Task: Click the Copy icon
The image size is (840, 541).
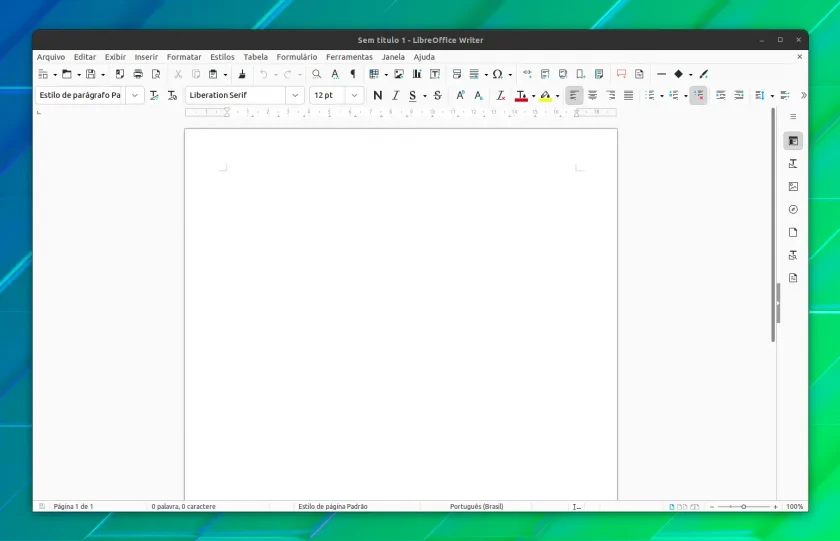Action: pyautogui.click(x=196, y=74)
